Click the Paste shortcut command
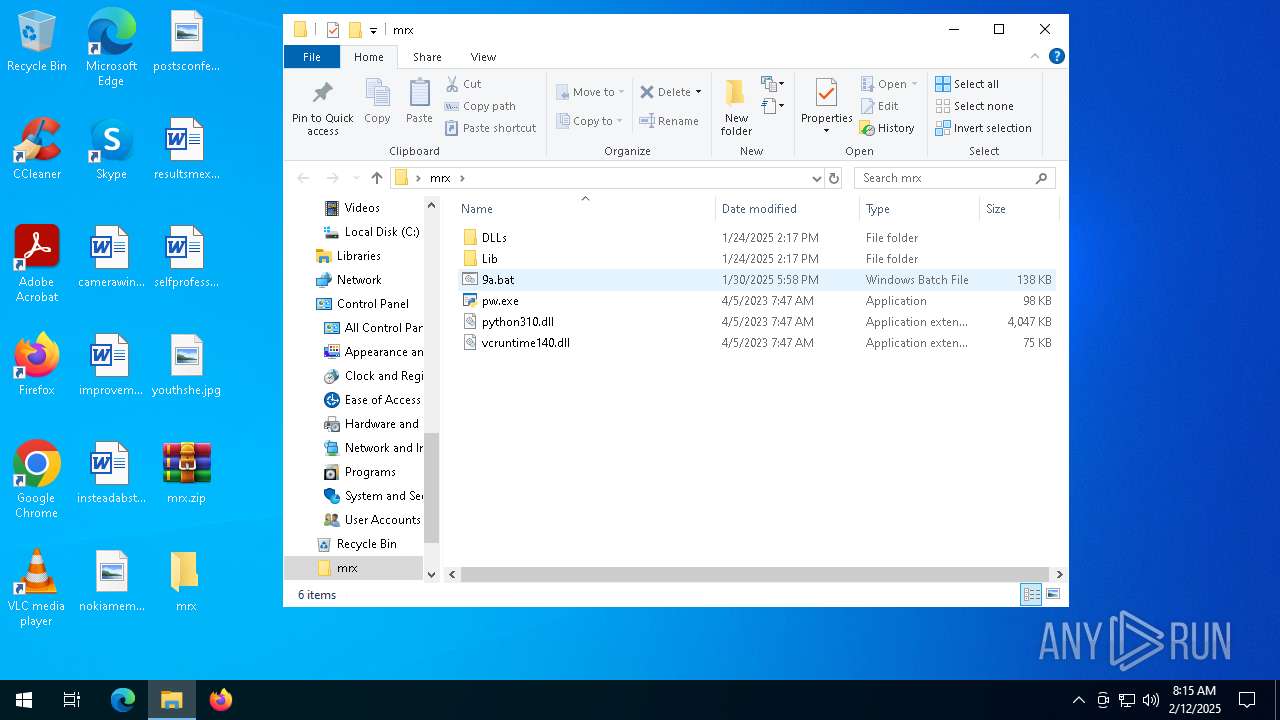This screenshot has height=720, width=1280. [x=491, y=128]
